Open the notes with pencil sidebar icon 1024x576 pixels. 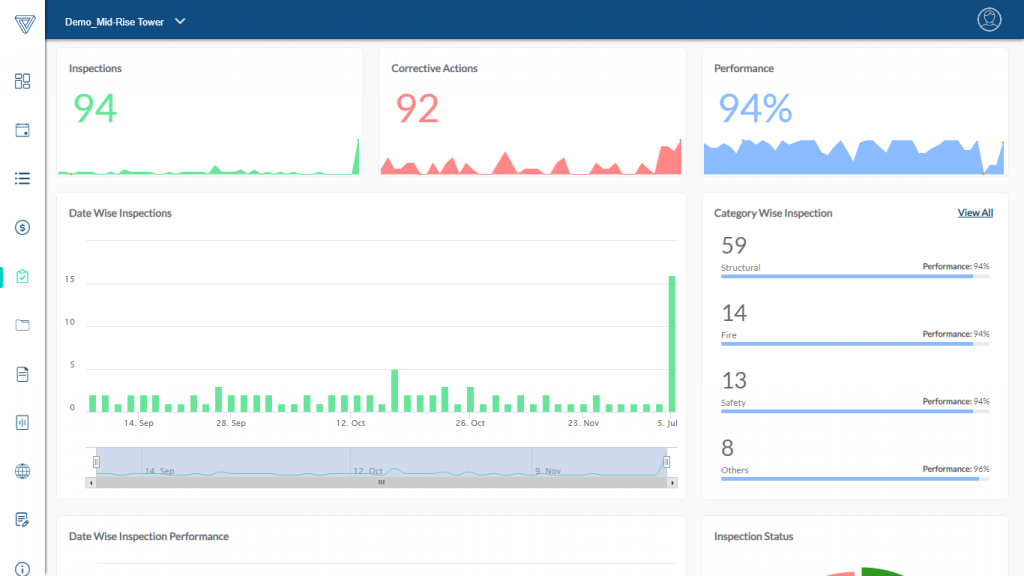(x=22, y=520)
